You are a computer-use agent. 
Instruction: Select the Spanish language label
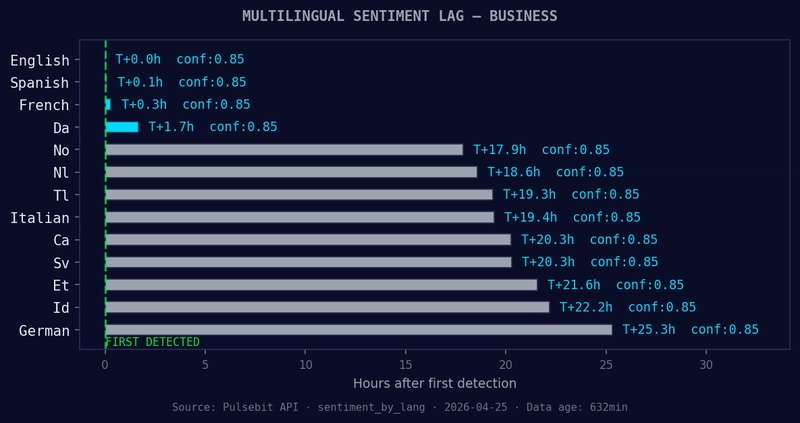click(x=40, y=83)
